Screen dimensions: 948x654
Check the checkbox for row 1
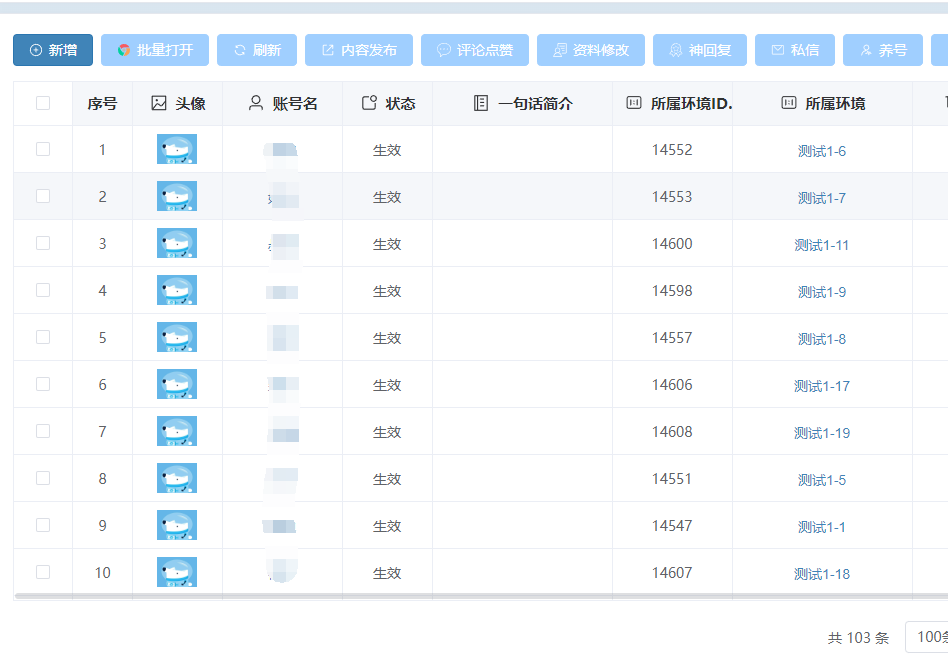click(41, 149)
